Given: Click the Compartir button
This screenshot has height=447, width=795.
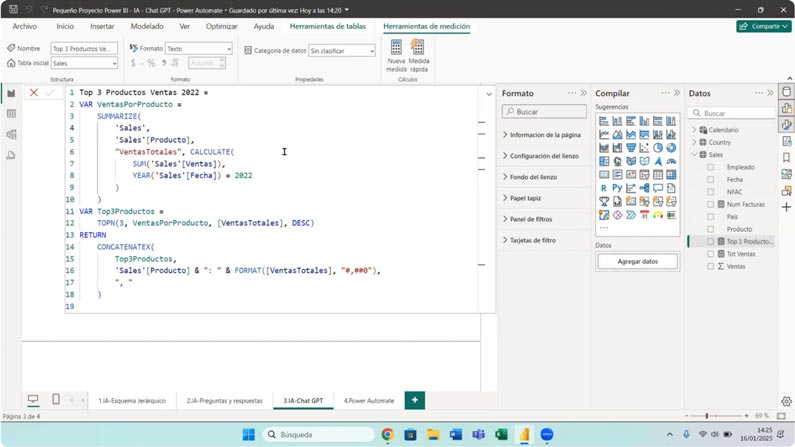Looking at the screenshot, I should [763, 26].
